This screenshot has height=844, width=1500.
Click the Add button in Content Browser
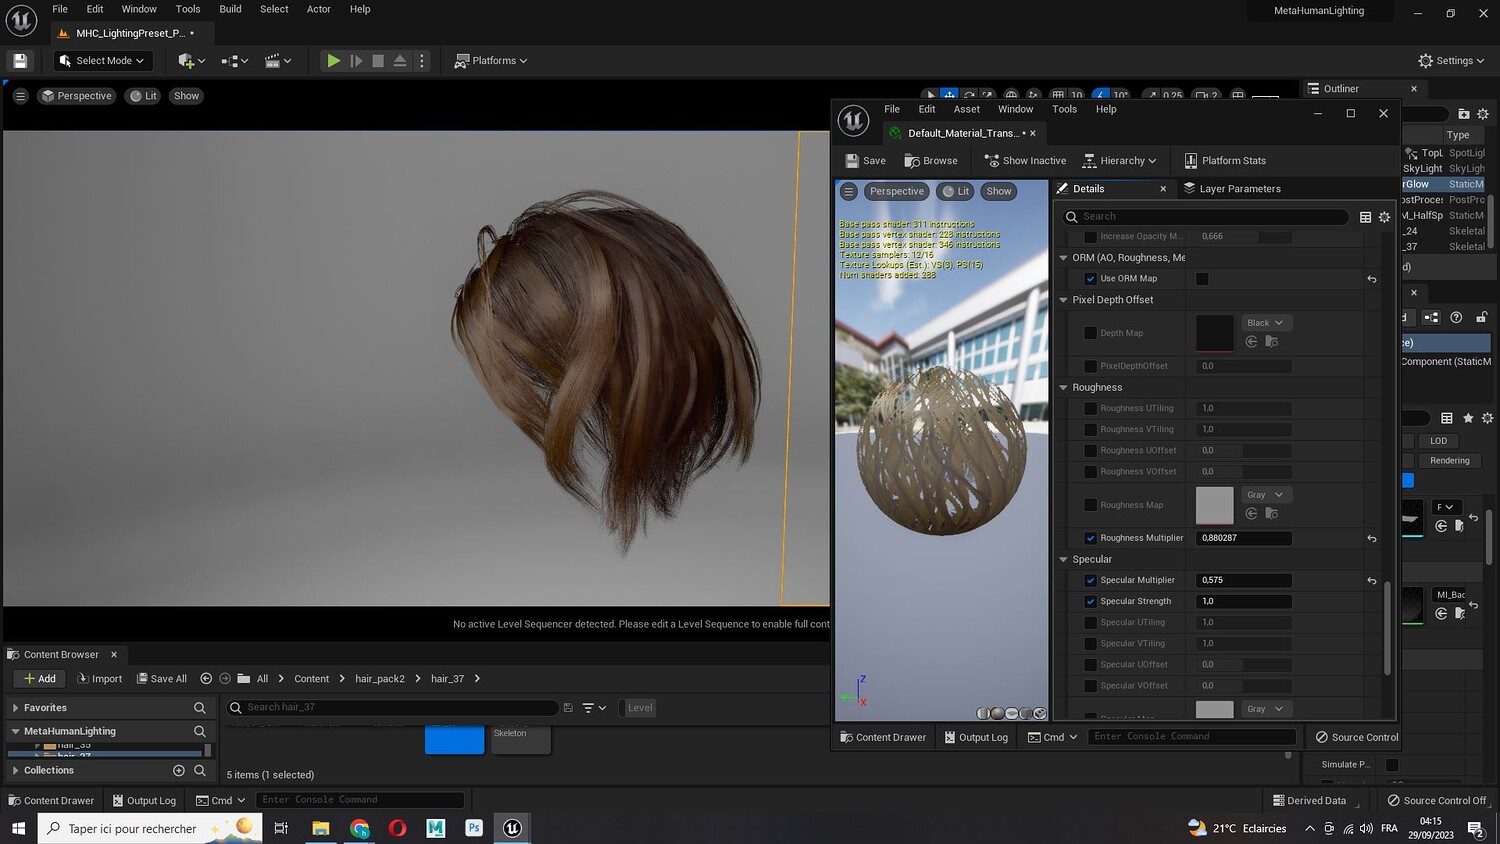coord(40,679)
